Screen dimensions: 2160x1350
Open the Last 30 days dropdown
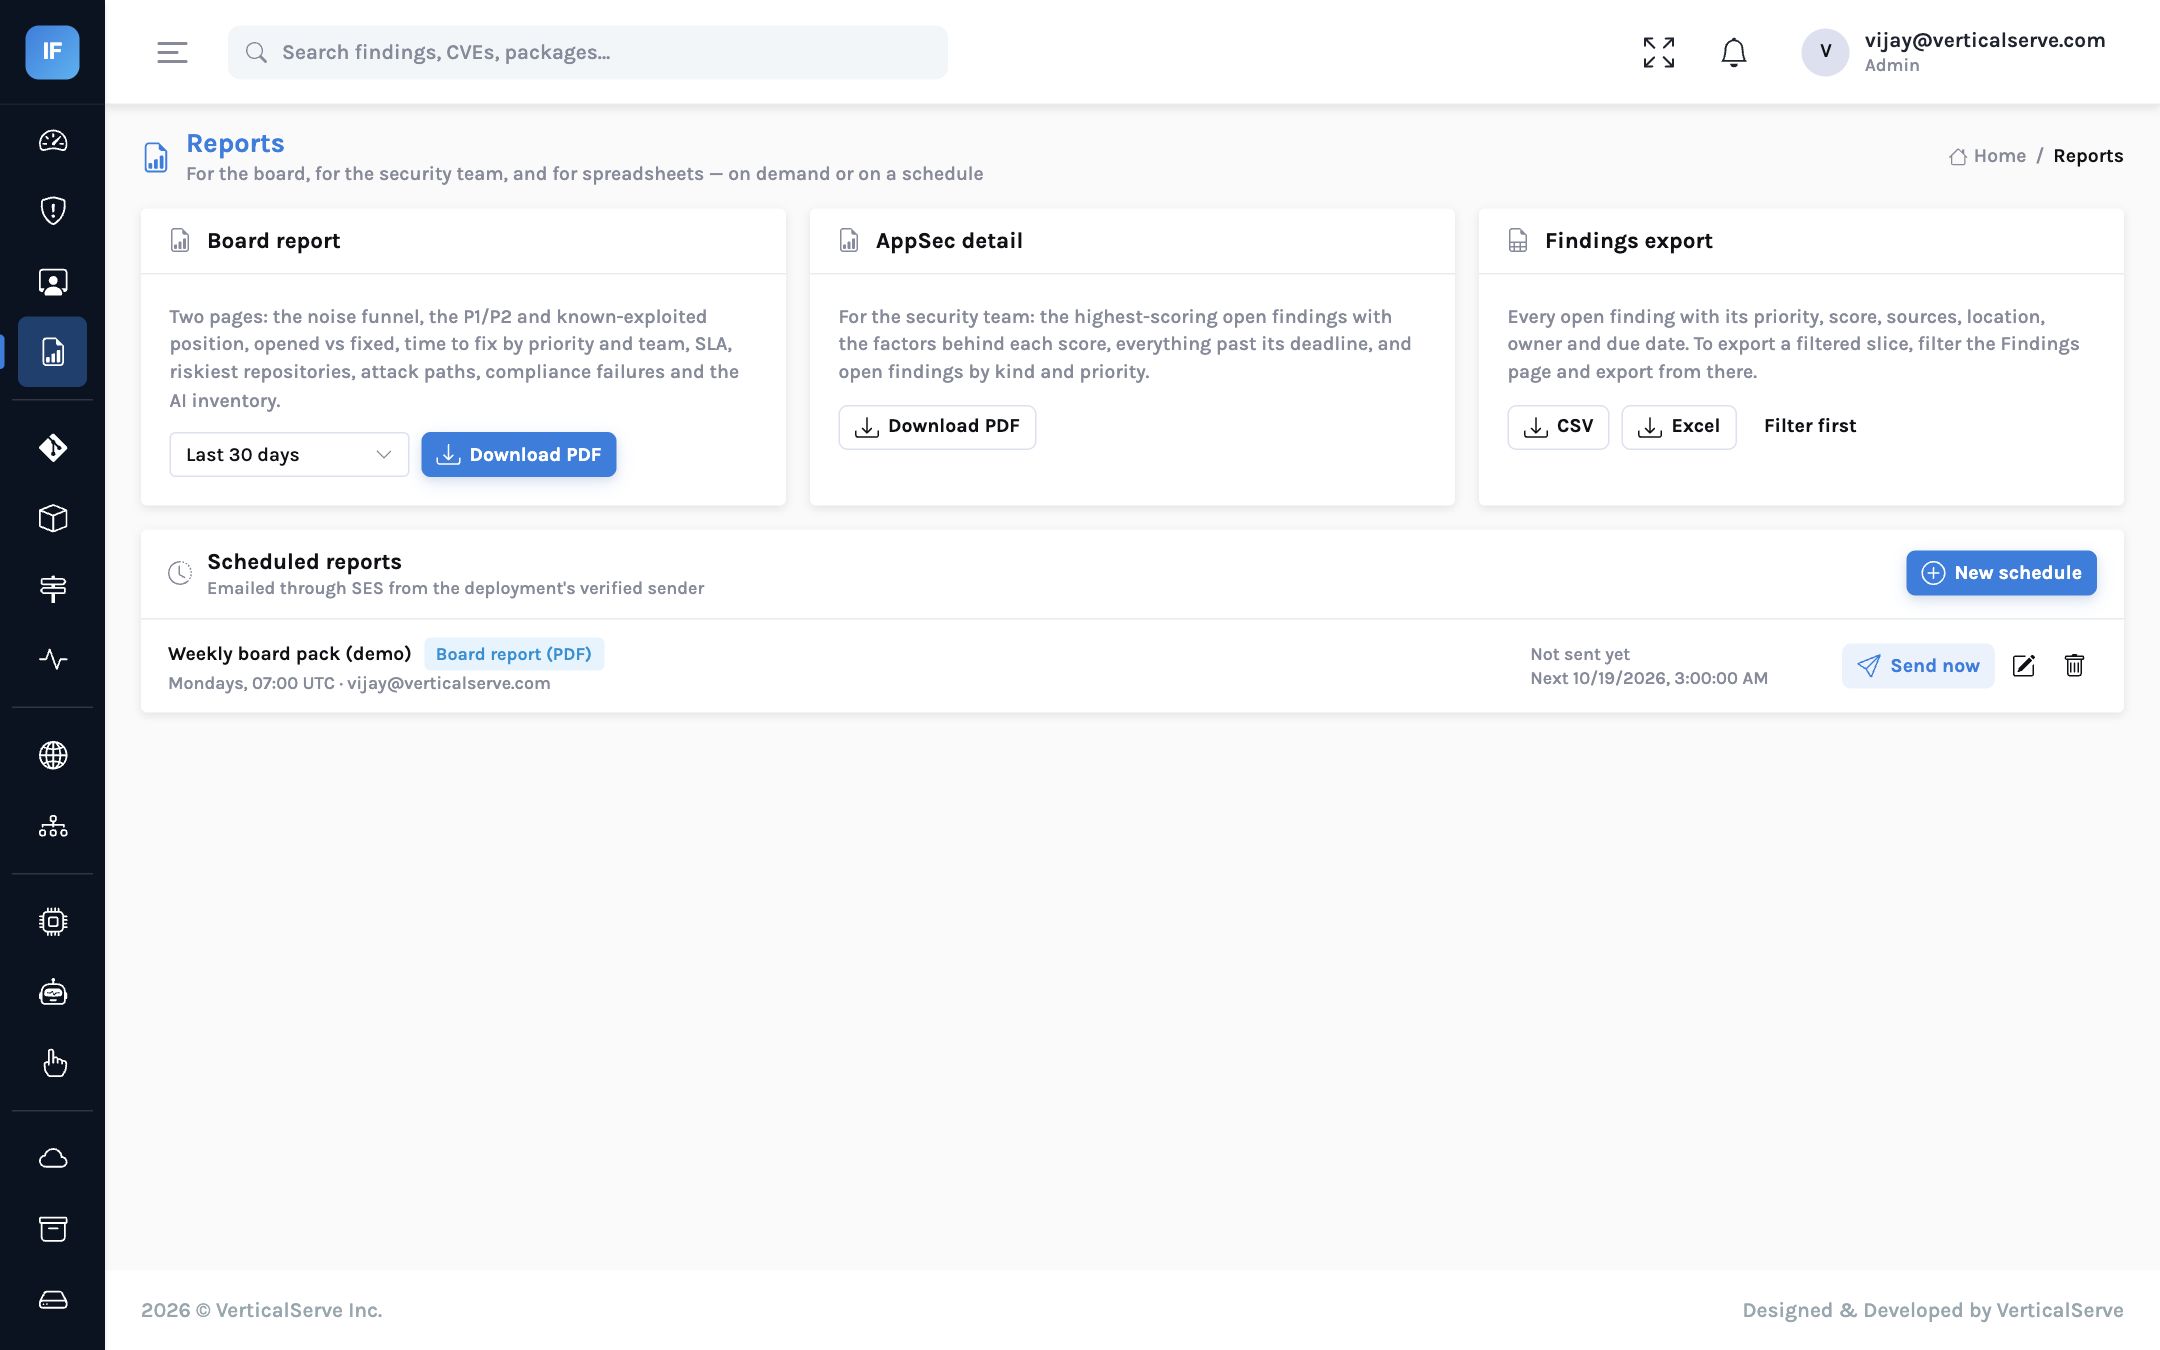[289, 455]
